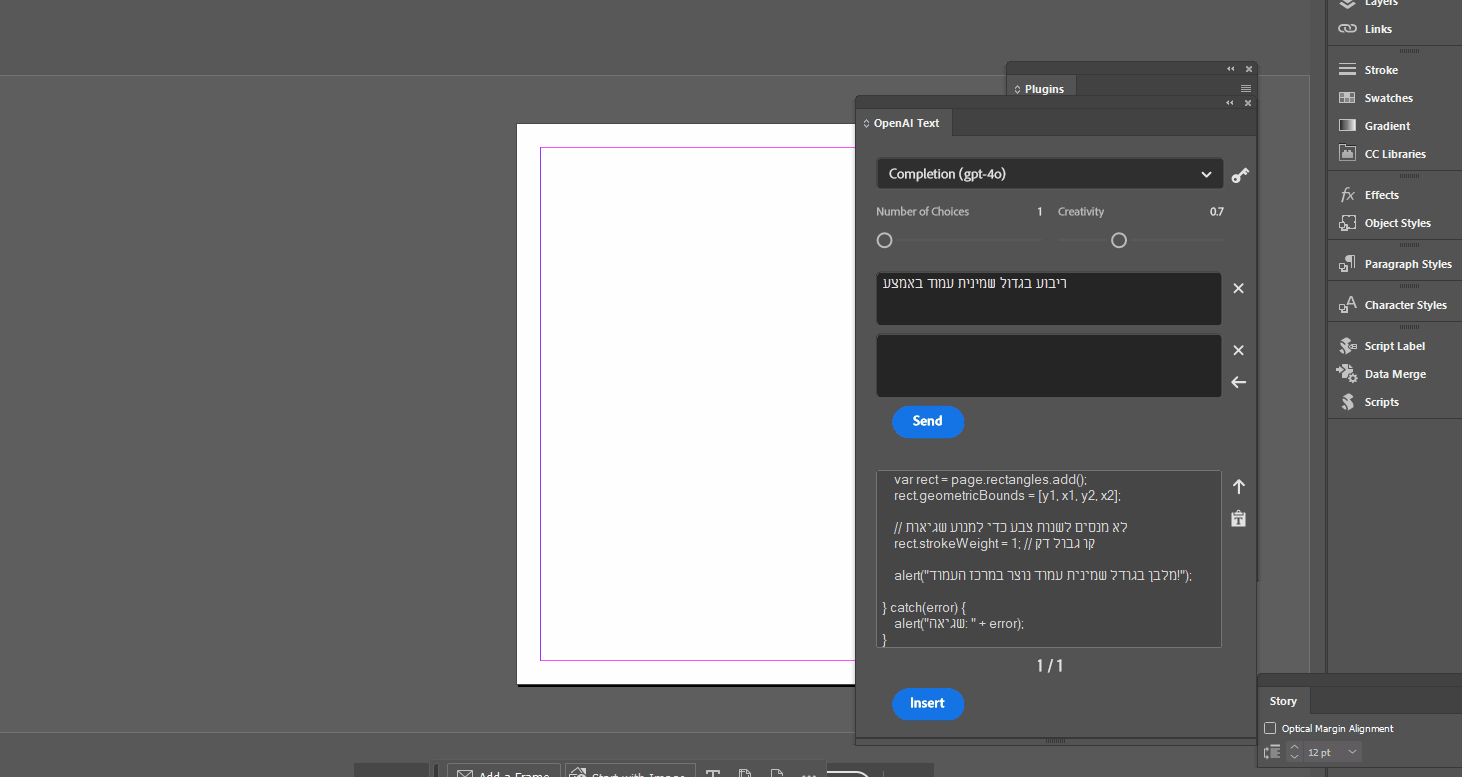
Task: Click inside the generated code result area
Action: pos(1049,559)
